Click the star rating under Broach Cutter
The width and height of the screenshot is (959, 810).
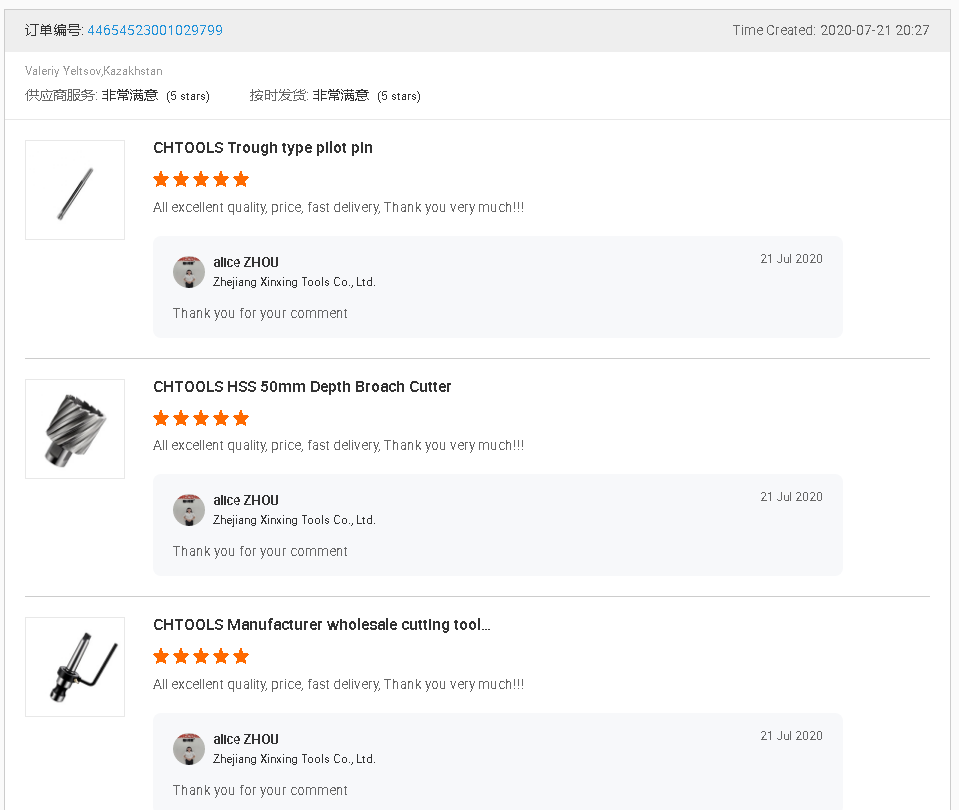[x=201, y=418]
